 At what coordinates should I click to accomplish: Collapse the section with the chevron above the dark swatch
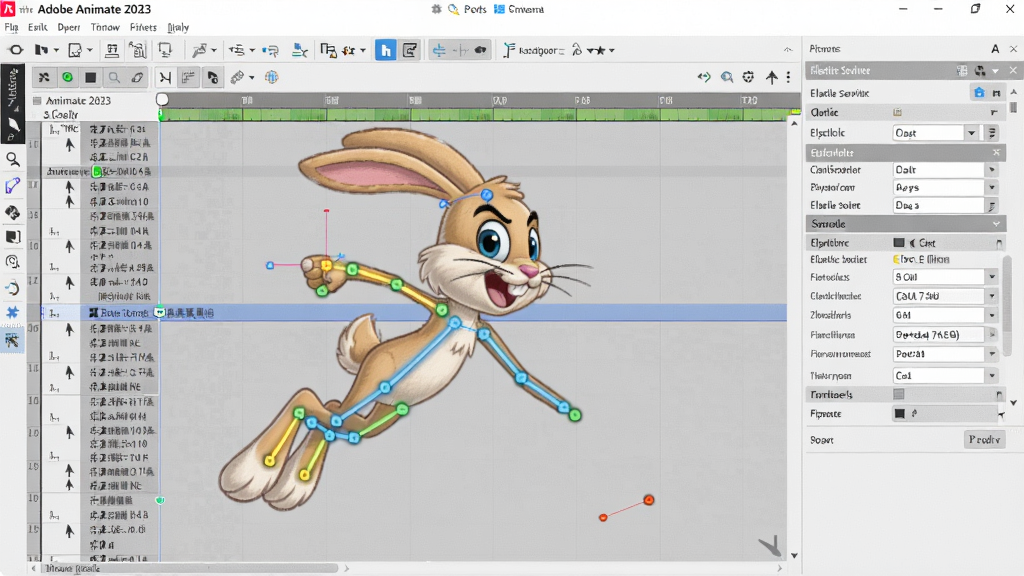(996, 224)
